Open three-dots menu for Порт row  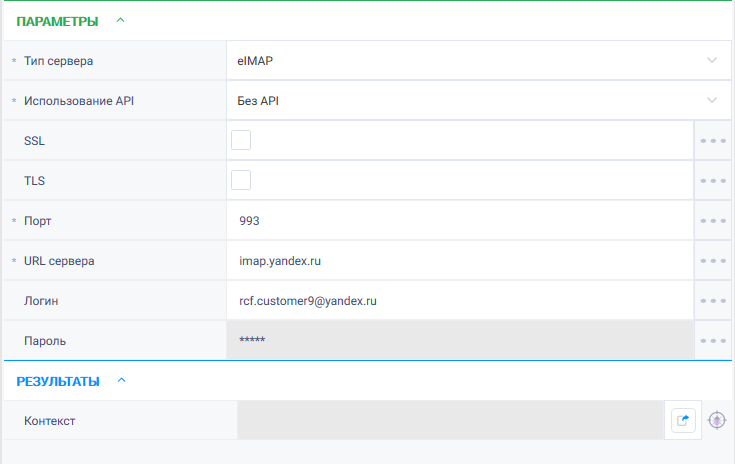713,221
